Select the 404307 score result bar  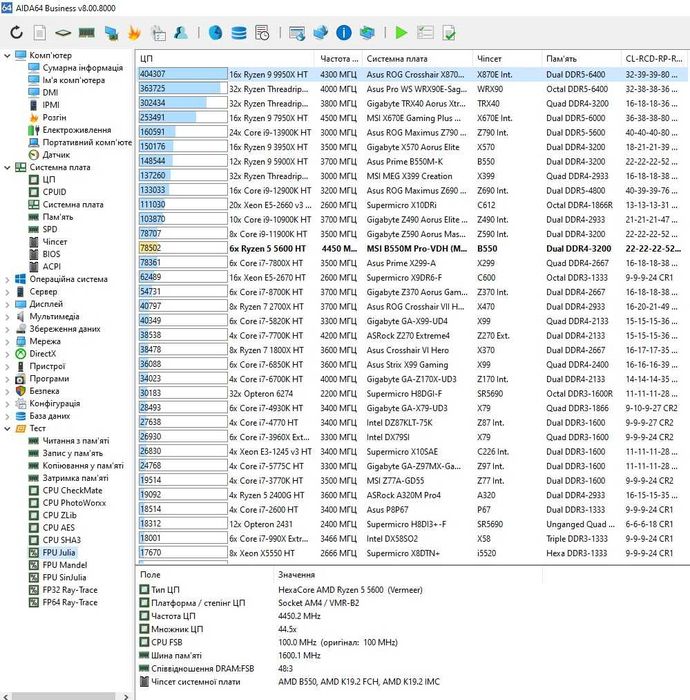183,74
